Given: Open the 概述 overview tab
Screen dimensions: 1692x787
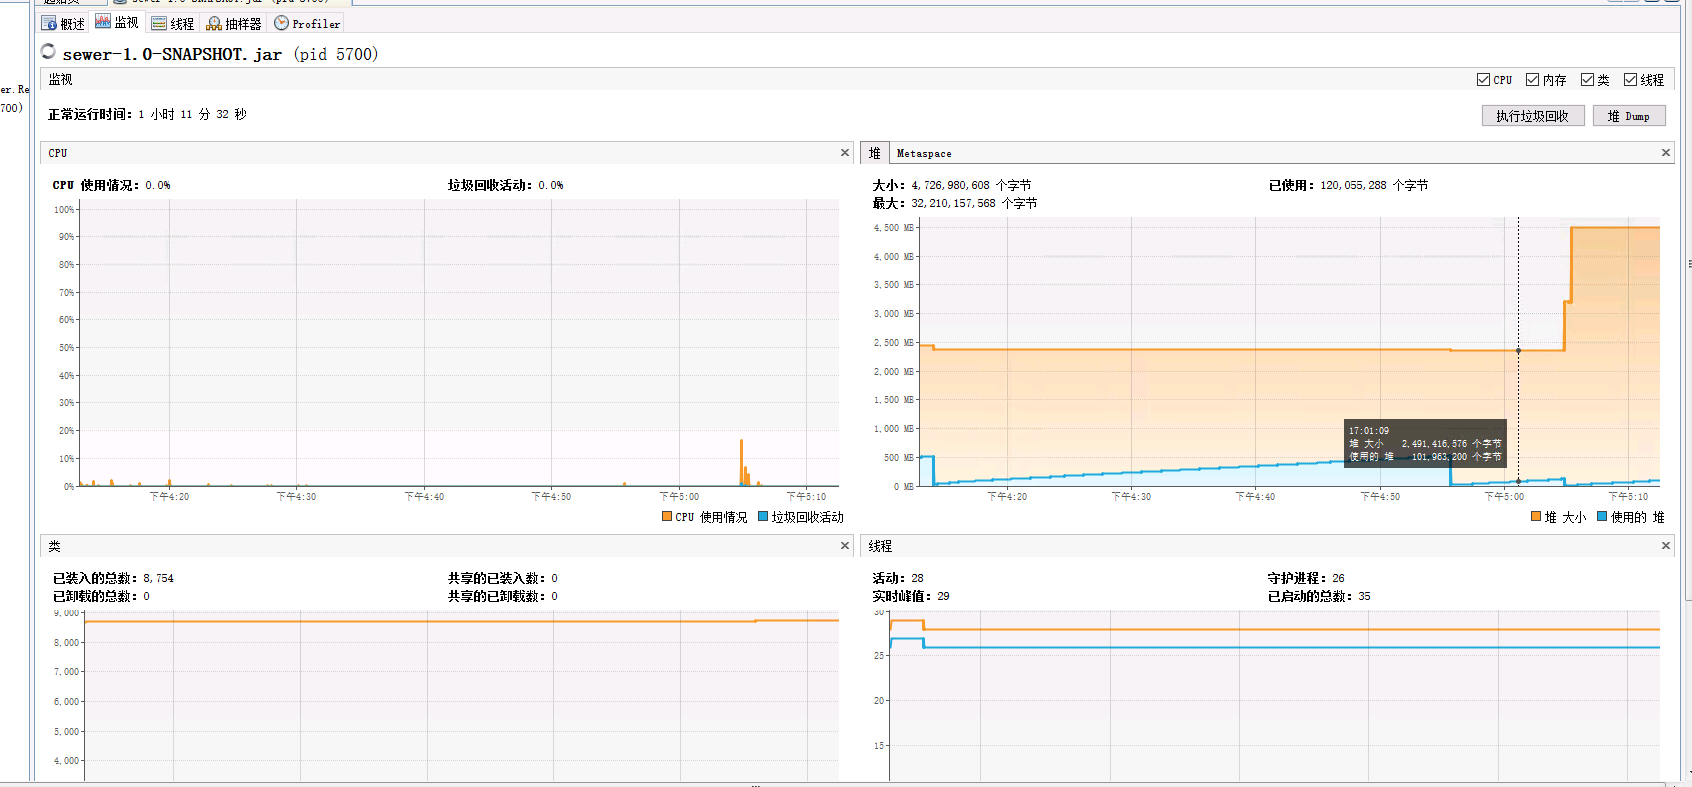Looking at the screenshot, I should coord(63,23).
